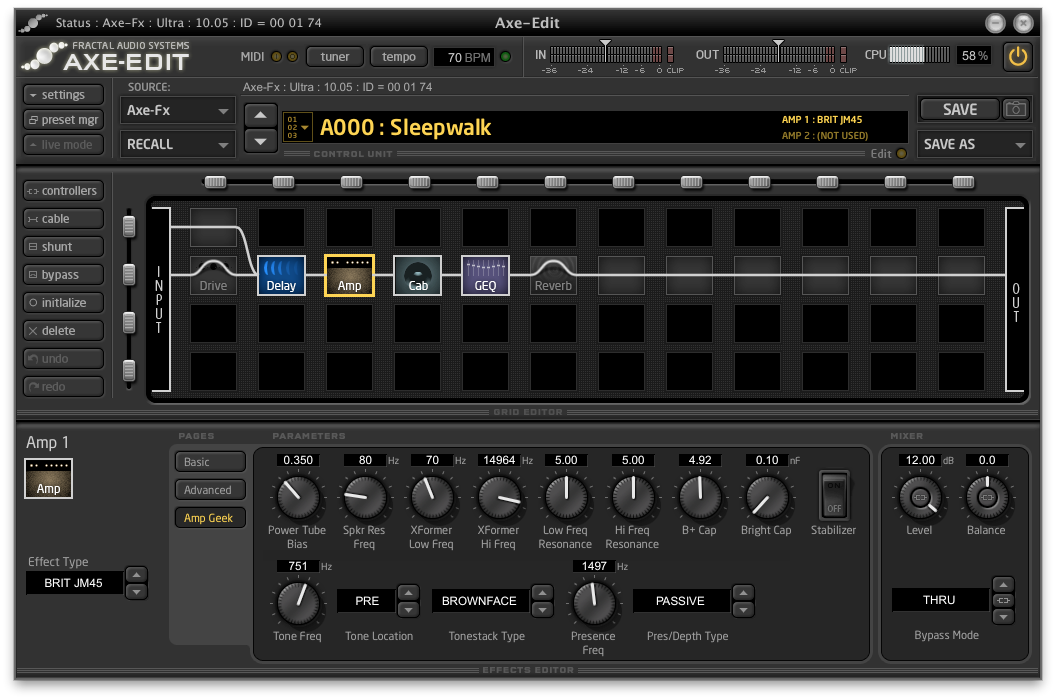
Task: Click the SAVE button
Action: click(960, 109)
